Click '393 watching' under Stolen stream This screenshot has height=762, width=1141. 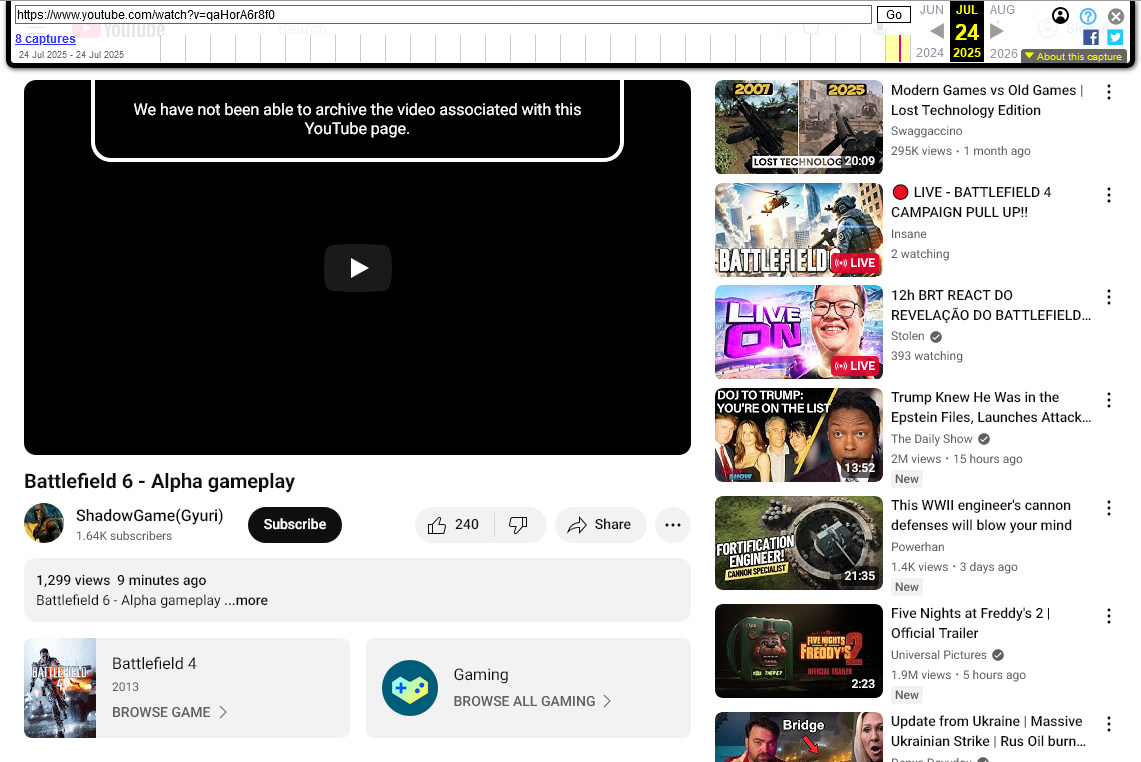926,356
